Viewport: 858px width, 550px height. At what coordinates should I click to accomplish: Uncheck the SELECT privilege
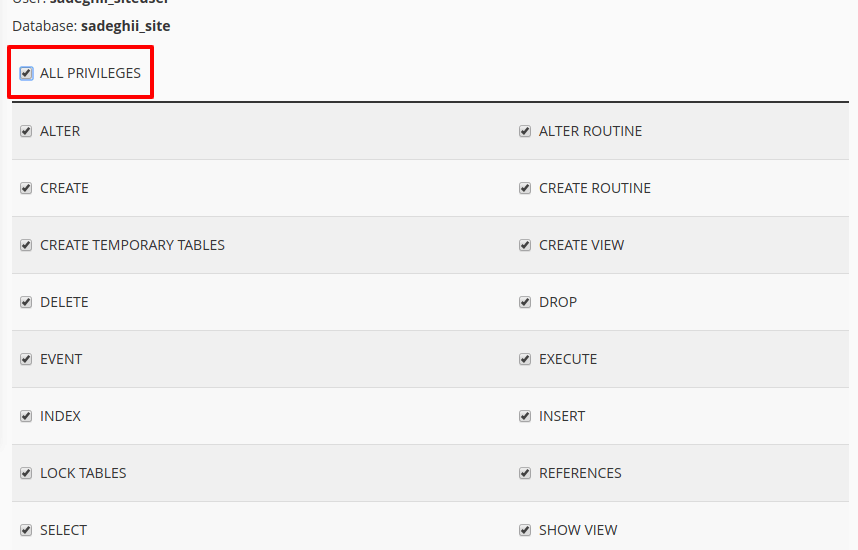coord(26,530)
